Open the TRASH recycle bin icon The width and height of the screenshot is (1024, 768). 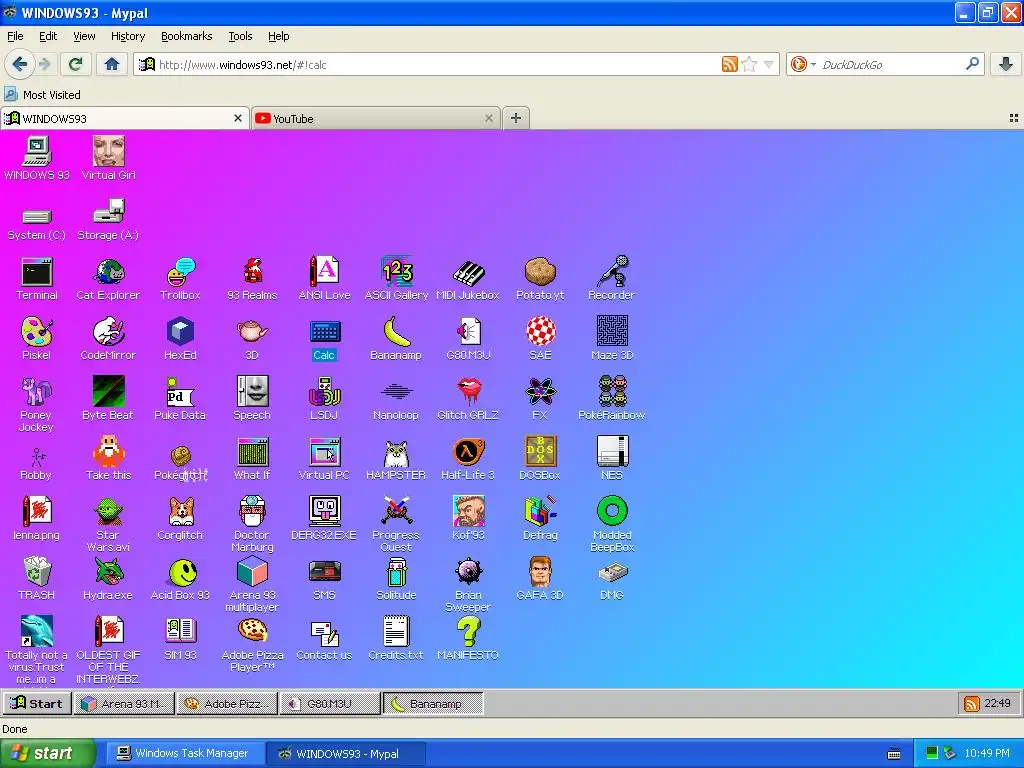37,579
